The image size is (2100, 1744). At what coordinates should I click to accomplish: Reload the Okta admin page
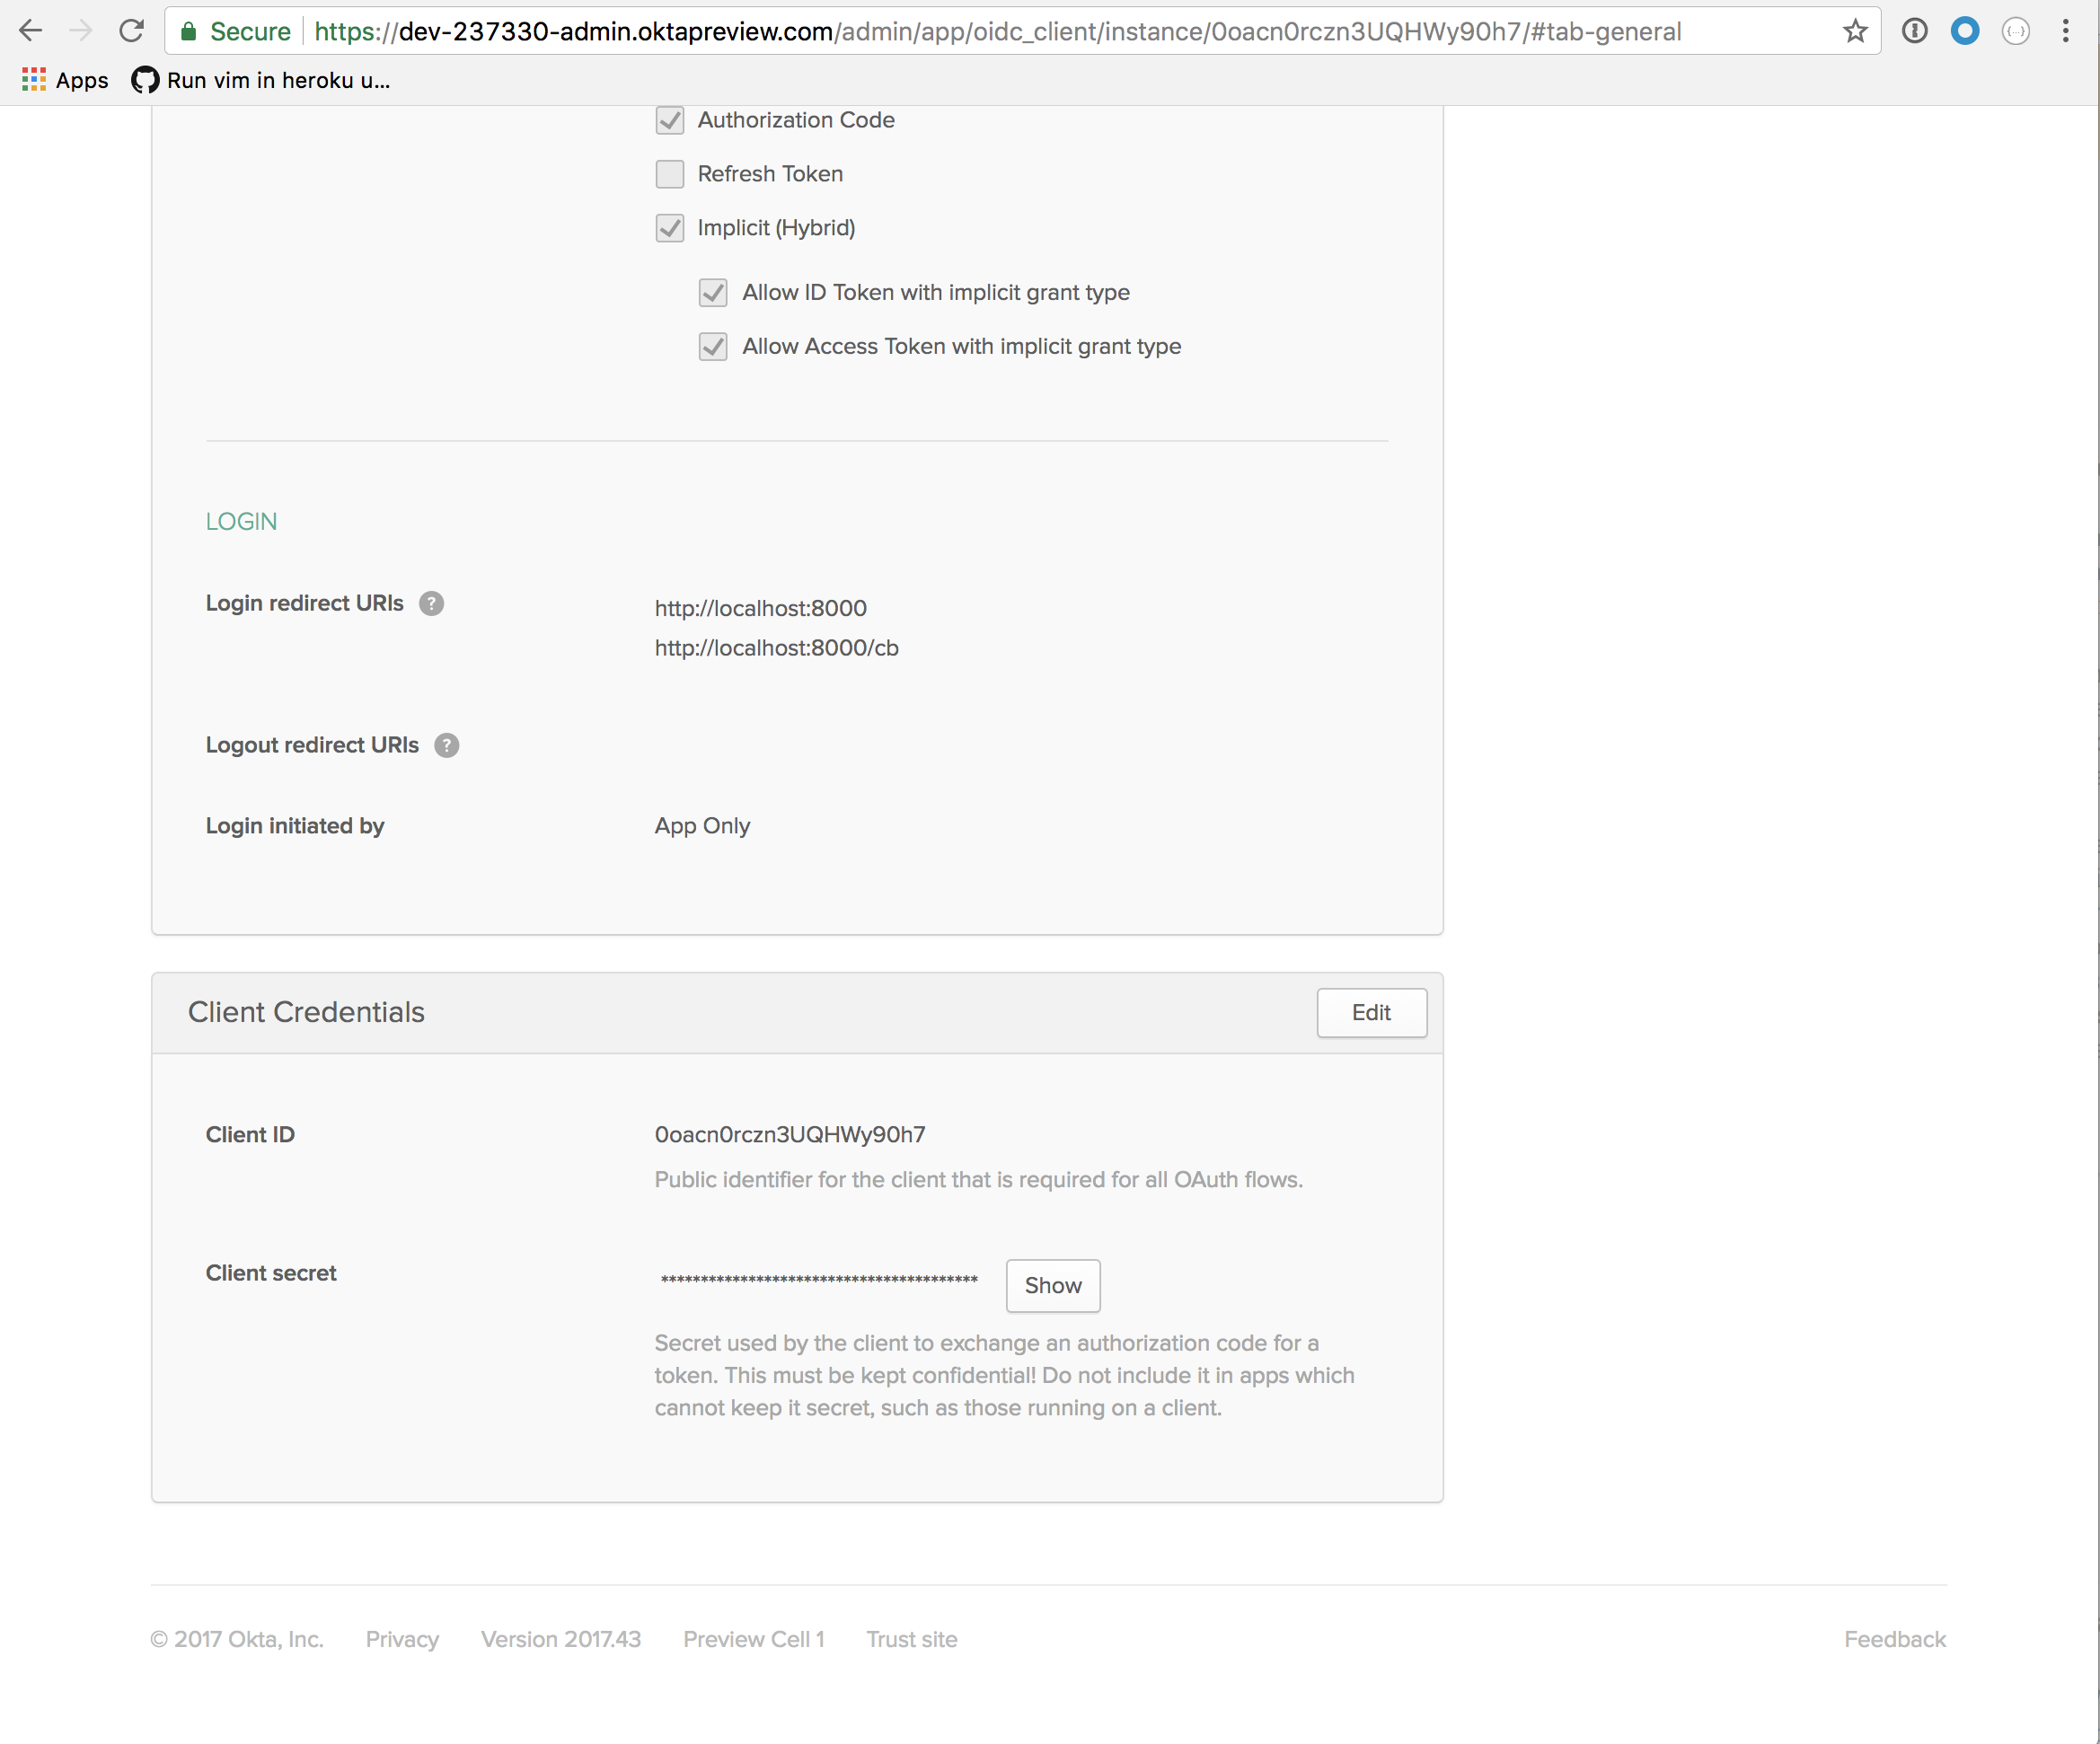131,31
